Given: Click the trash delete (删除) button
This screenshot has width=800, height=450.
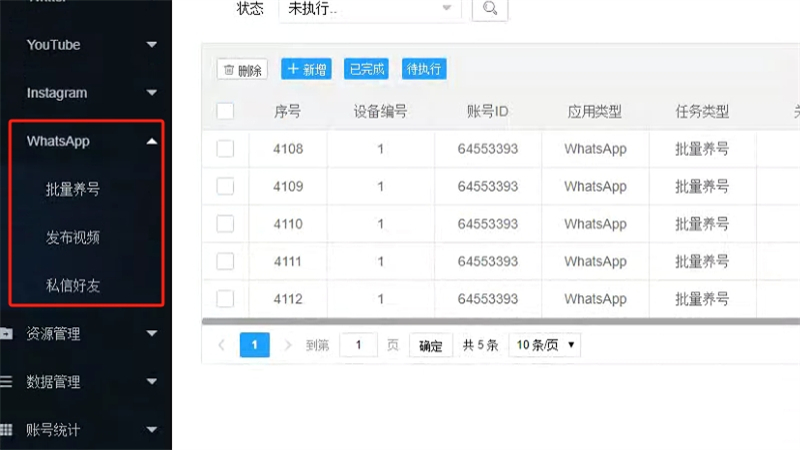Looking at the screenshot, I should (242, 70).
